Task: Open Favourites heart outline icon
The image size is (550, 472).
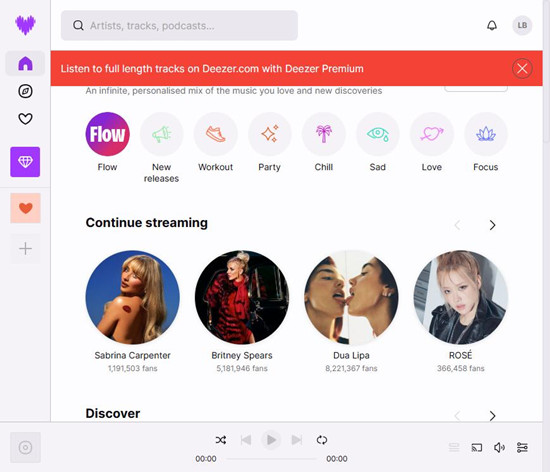Action: coord(25,119)
